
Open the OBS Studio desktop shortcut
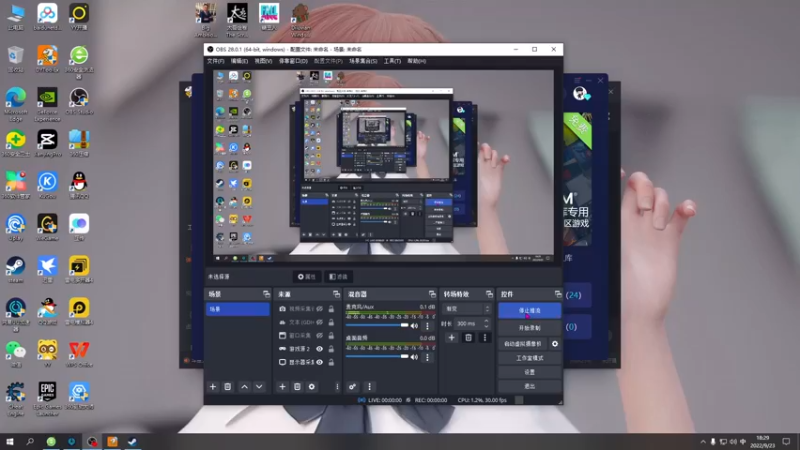79,101
